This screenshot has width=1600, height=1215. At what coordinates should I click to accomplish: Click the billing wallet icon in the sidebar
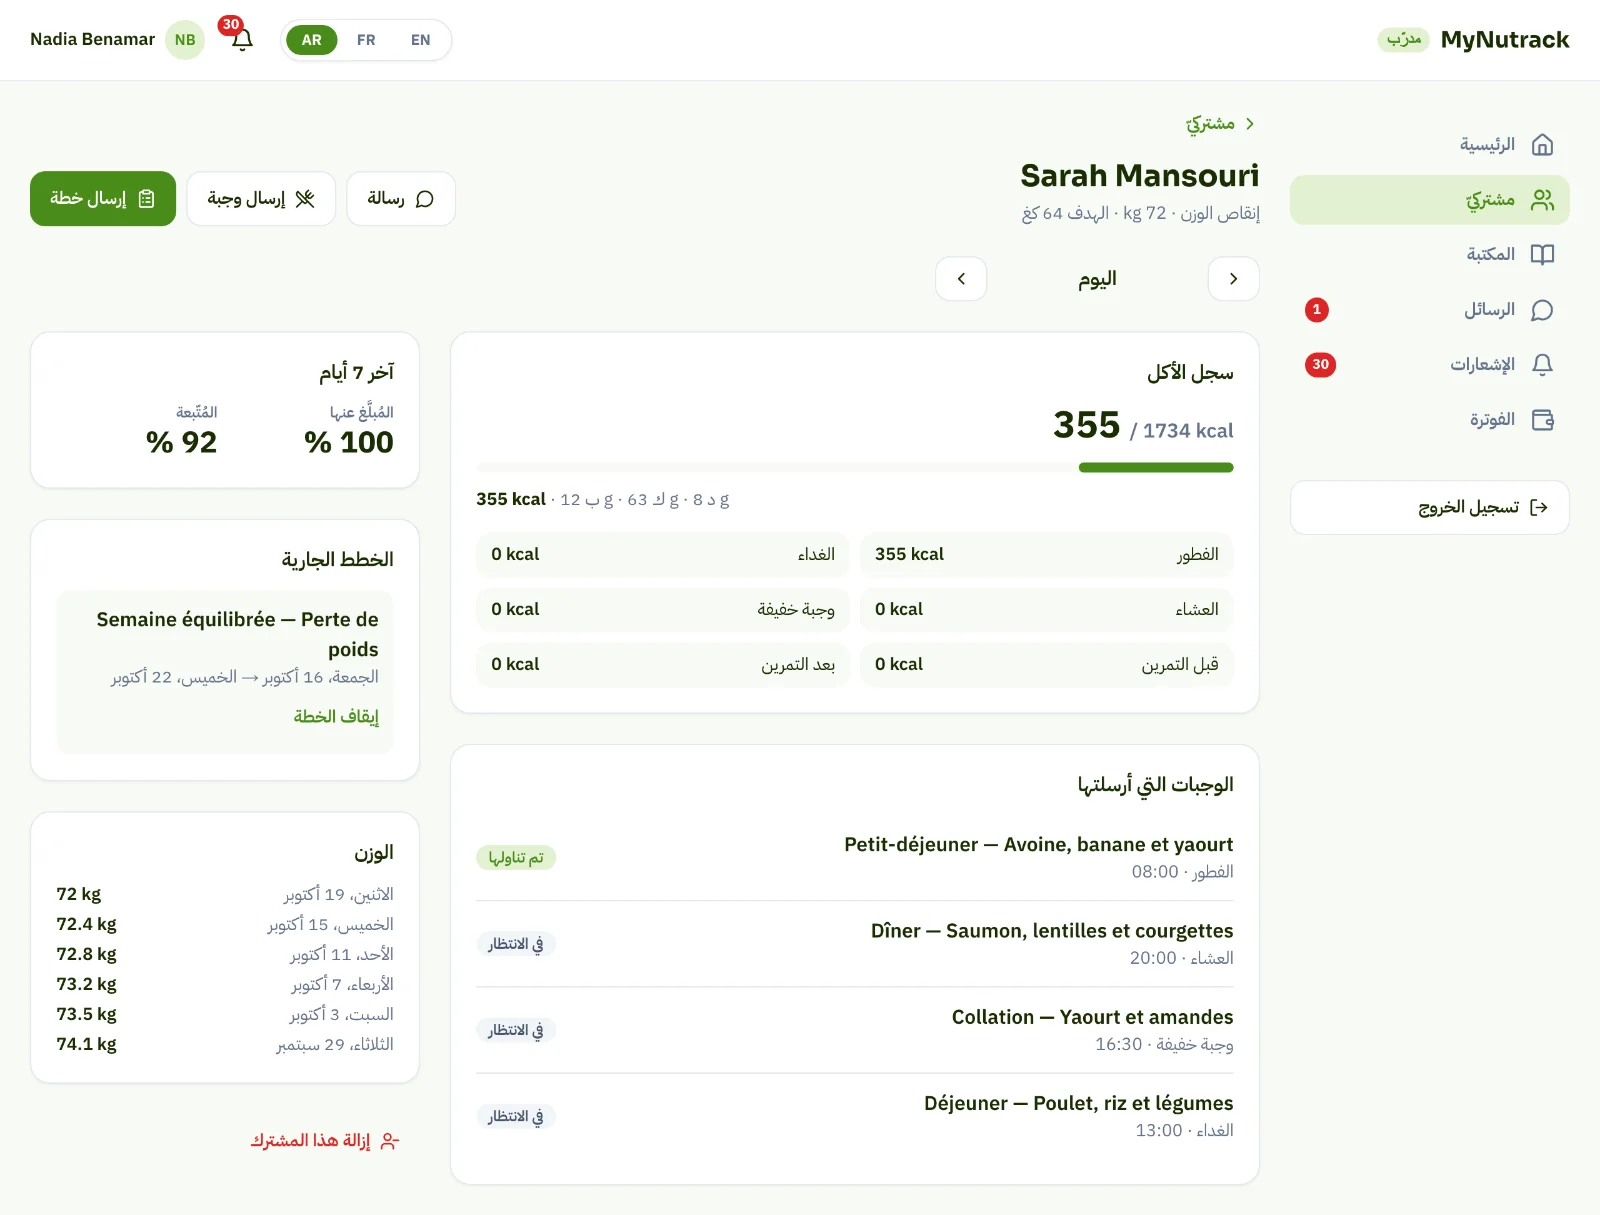pos(1542,420)
